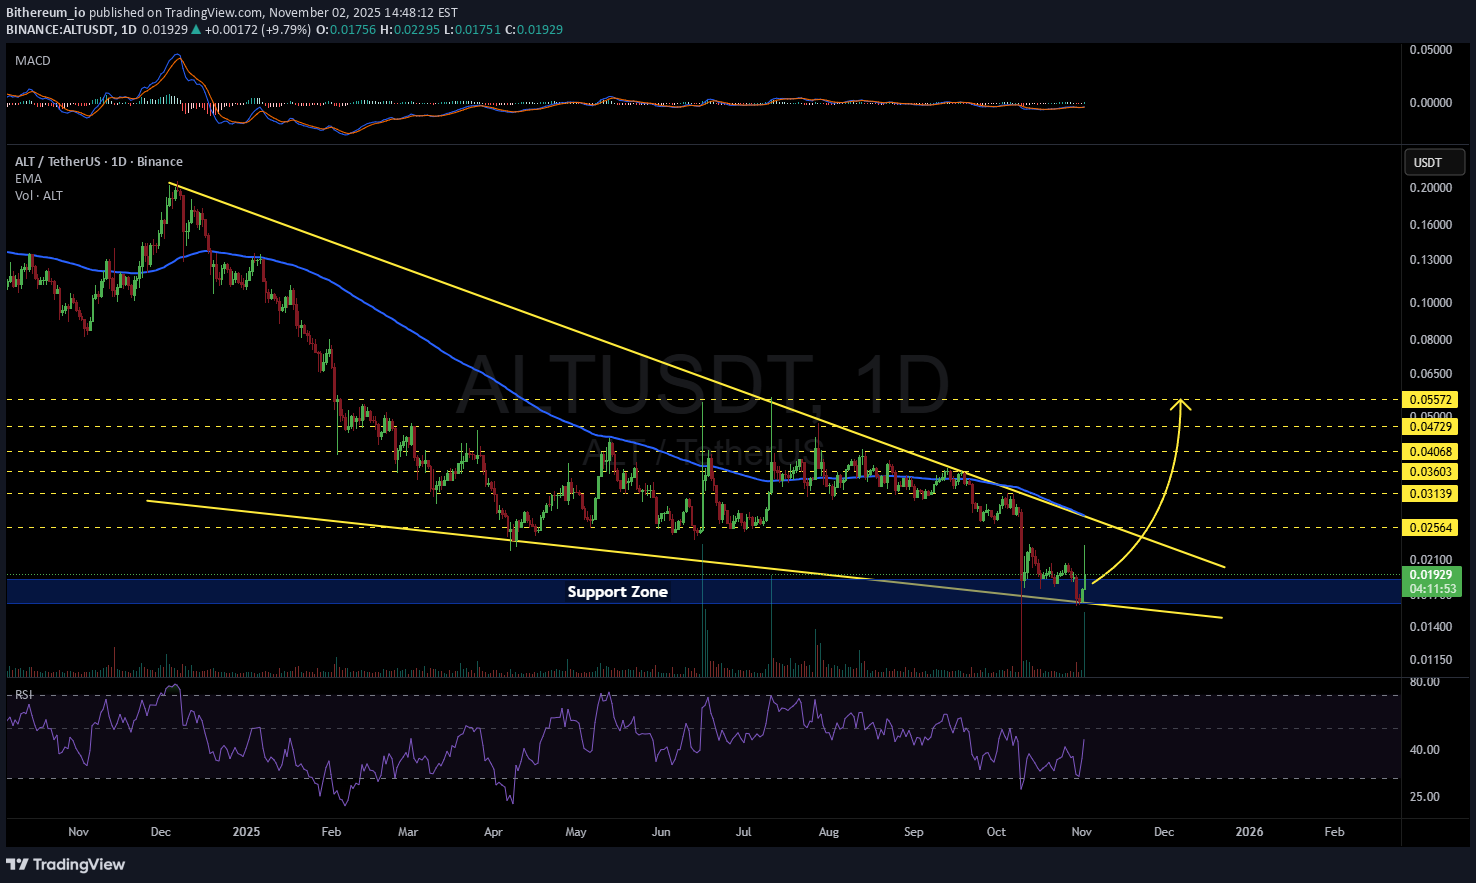Screen dimensions: 1476x883
Task: Click the BINANCE:ALTUSDT ticker in the header
Action: 60,30
